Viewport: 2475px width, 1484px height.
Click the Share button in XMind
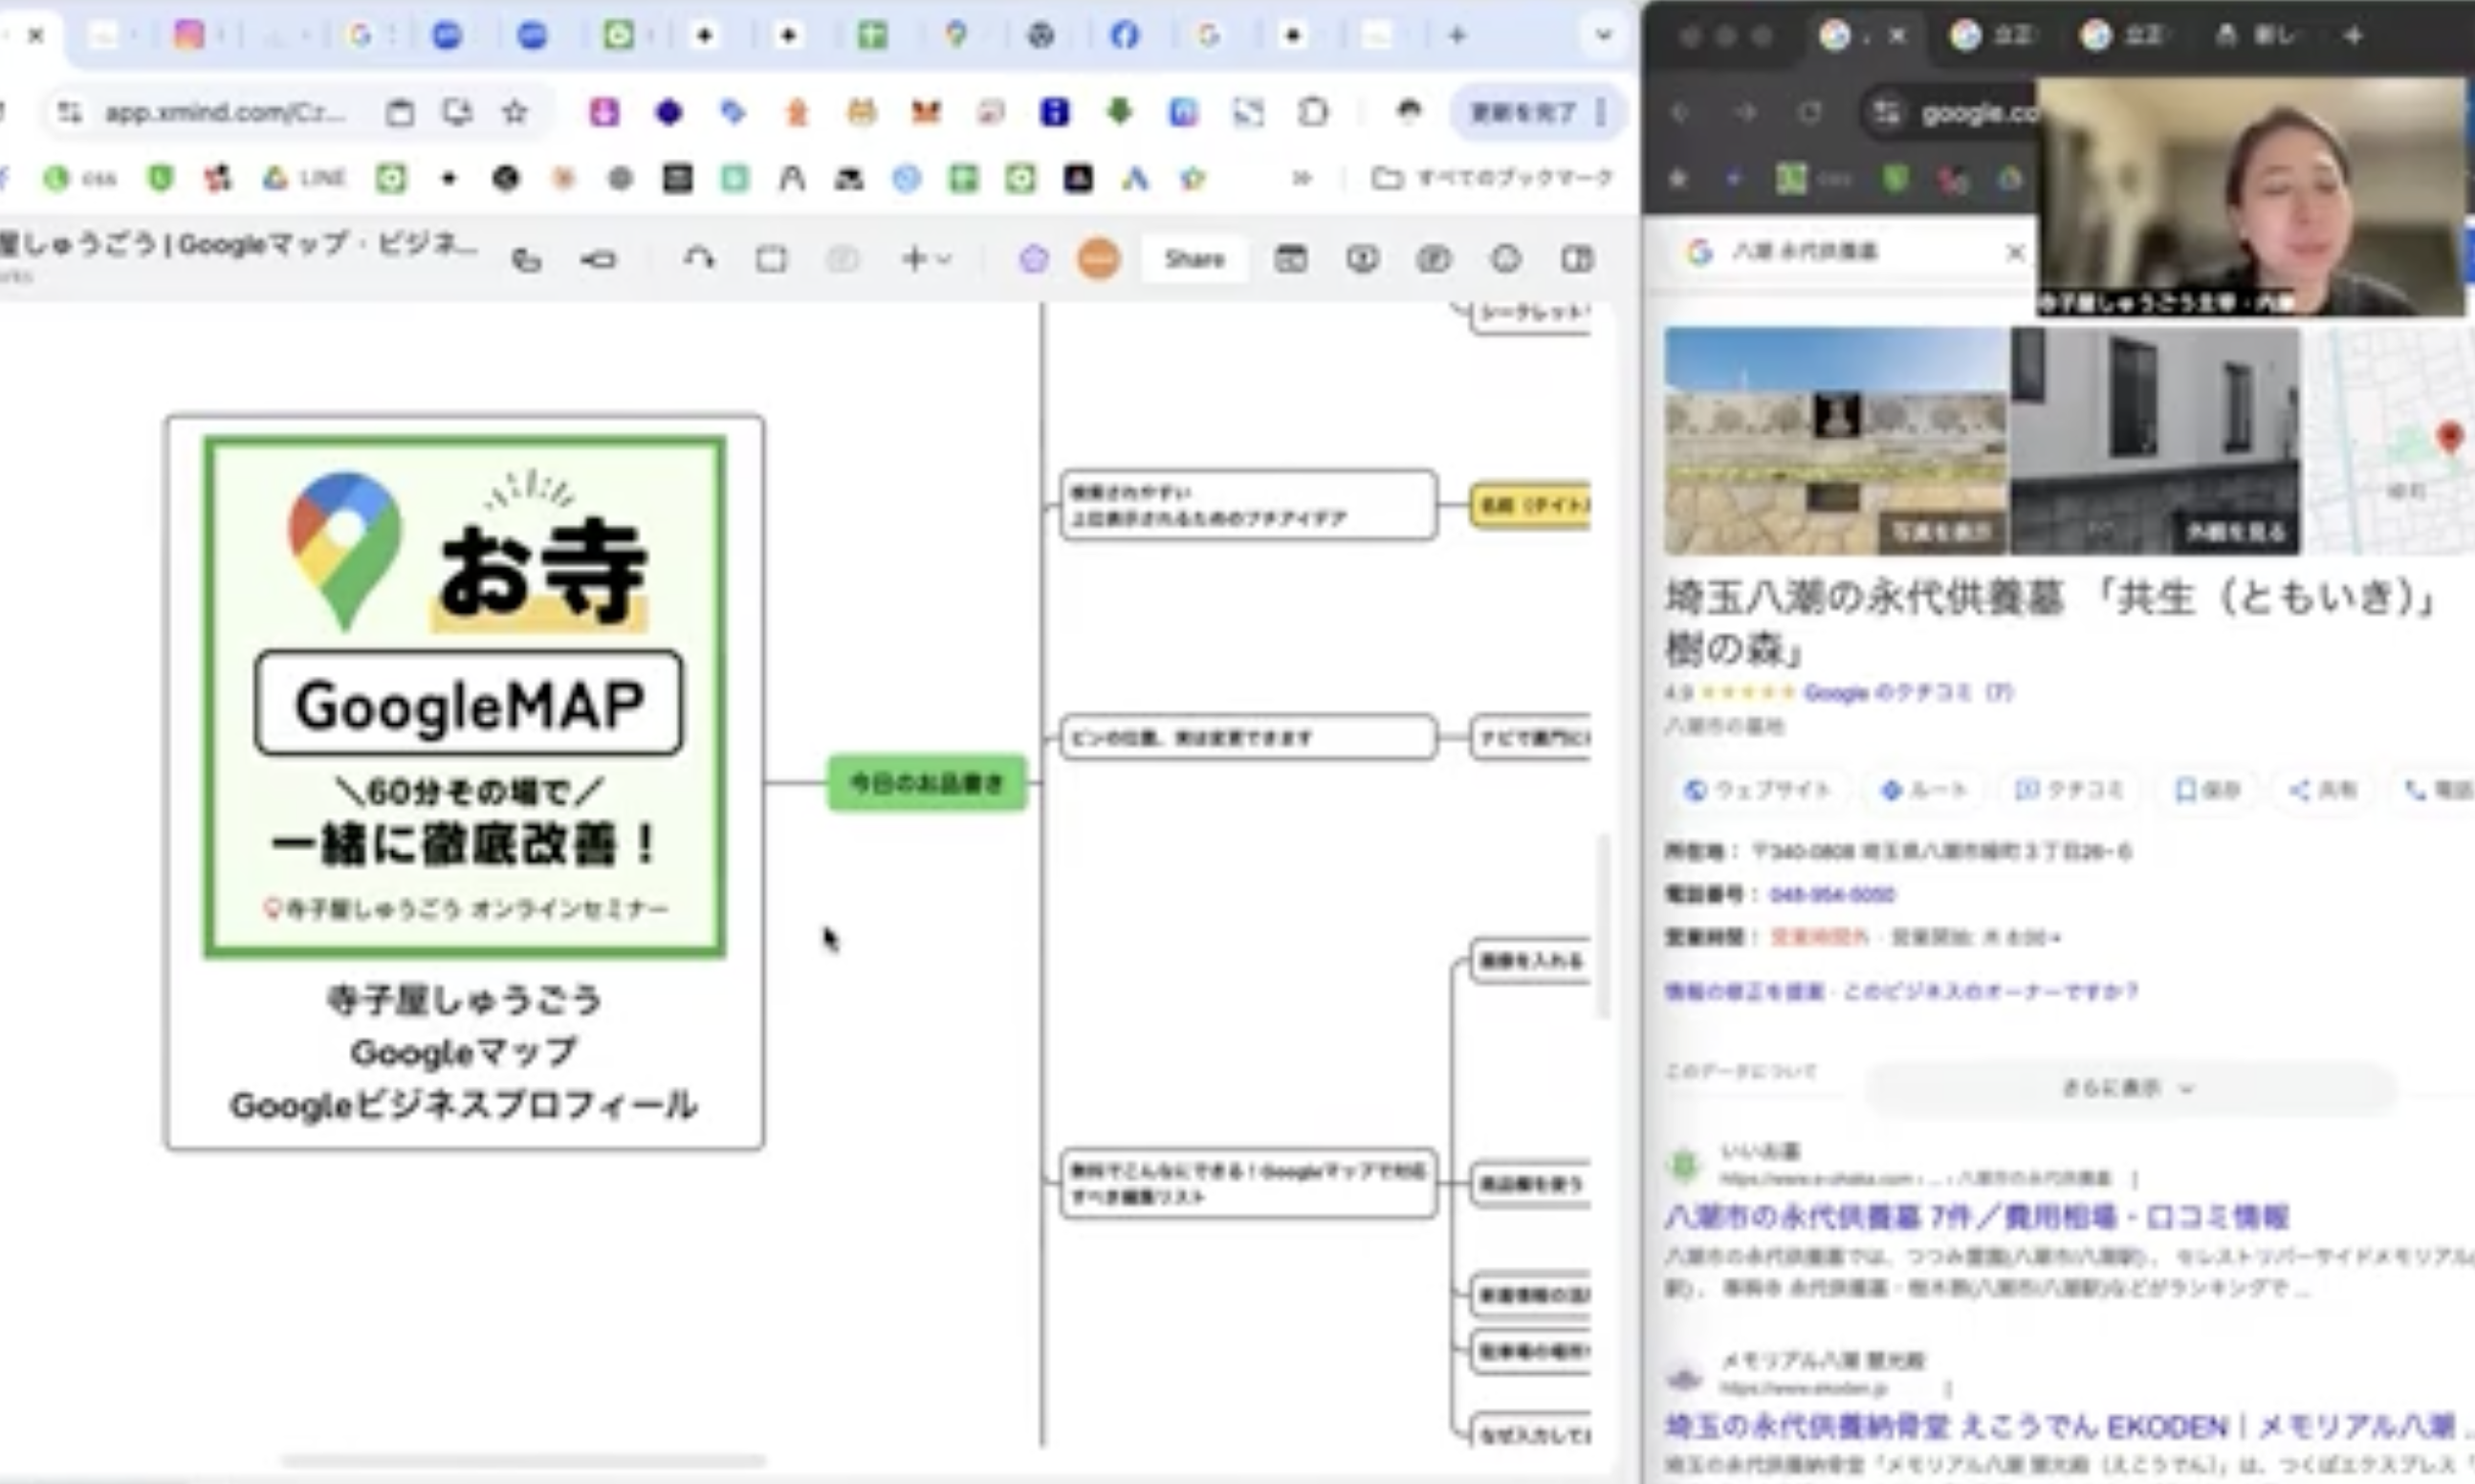tap(1194, 258)
